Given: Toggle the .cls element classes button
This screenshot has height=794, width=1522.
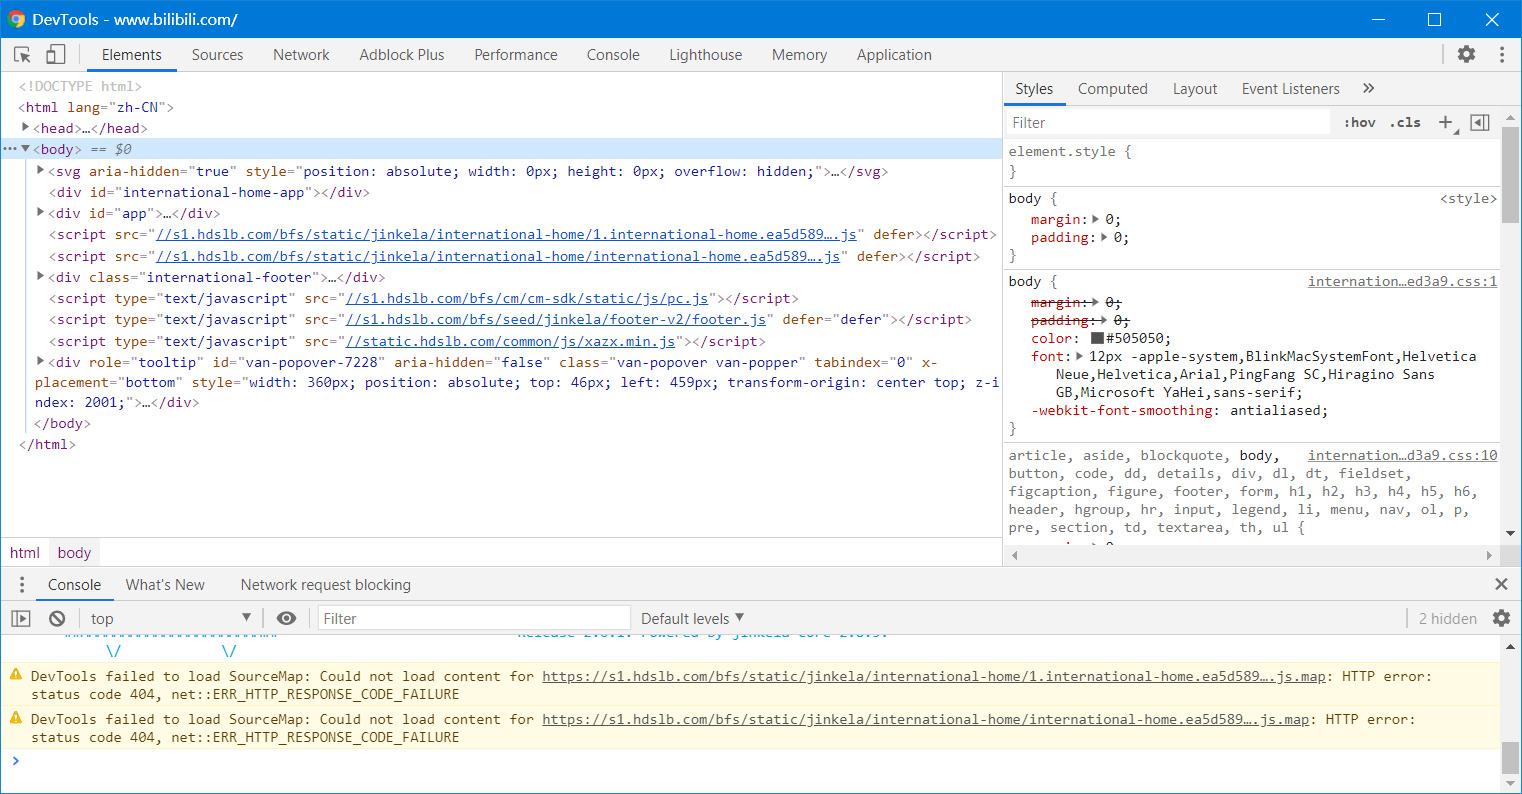Looking at the screenshot, I should [x=1405, y=122].
